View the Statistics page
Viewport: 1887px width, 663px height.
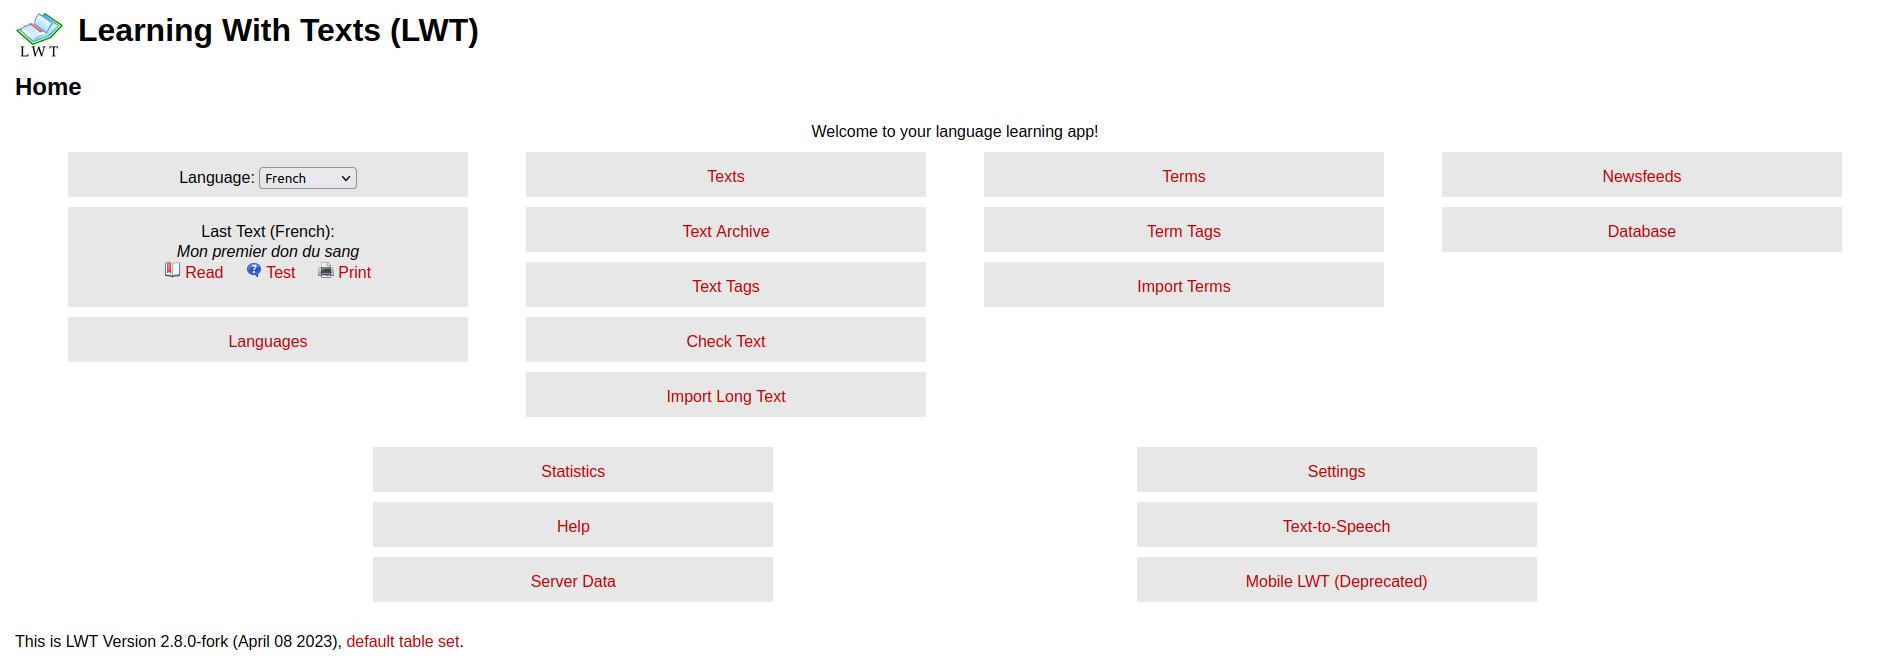(572, 471)
